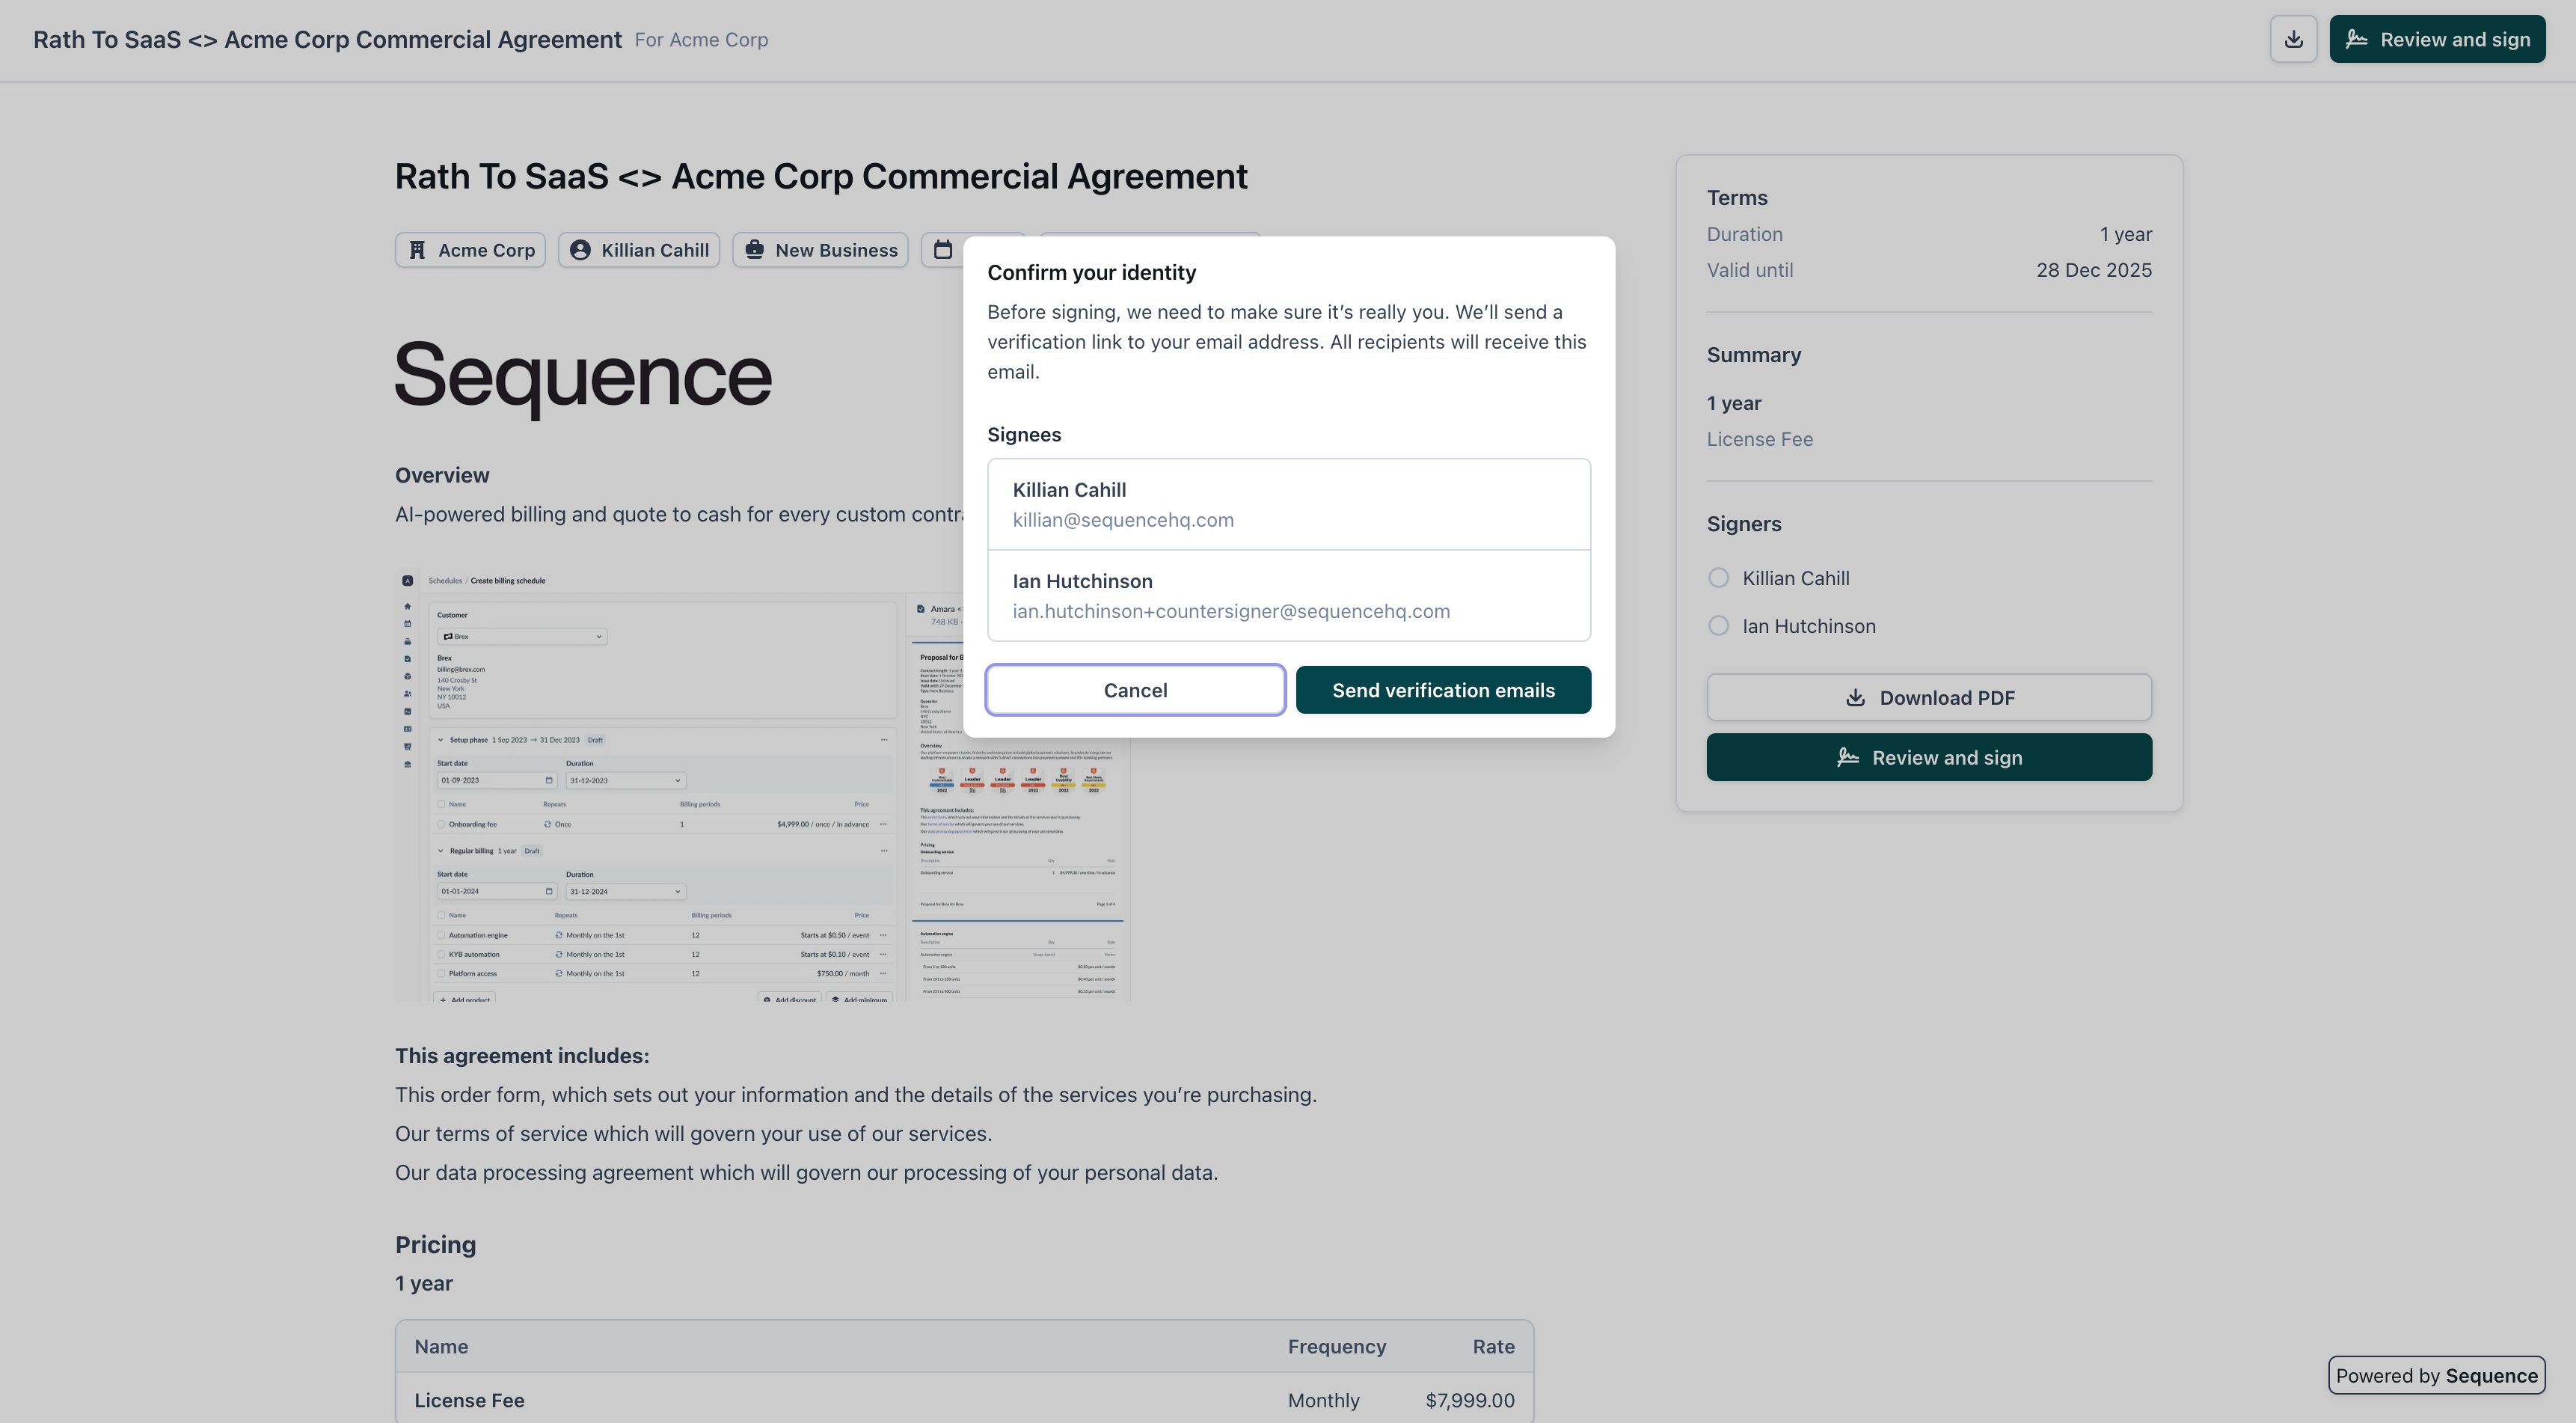
Task: Click Review and sign in top header
Action: (2437, 40)
